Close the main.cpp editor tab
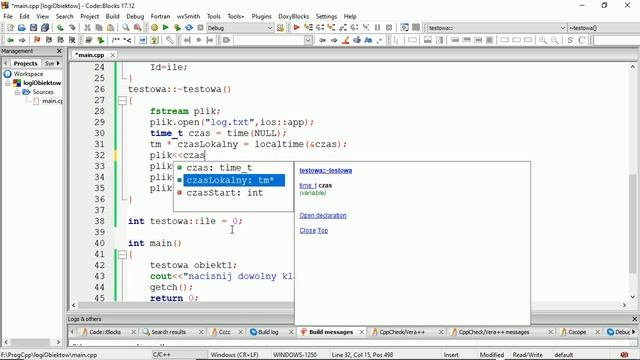 click(x=112, y=55)
